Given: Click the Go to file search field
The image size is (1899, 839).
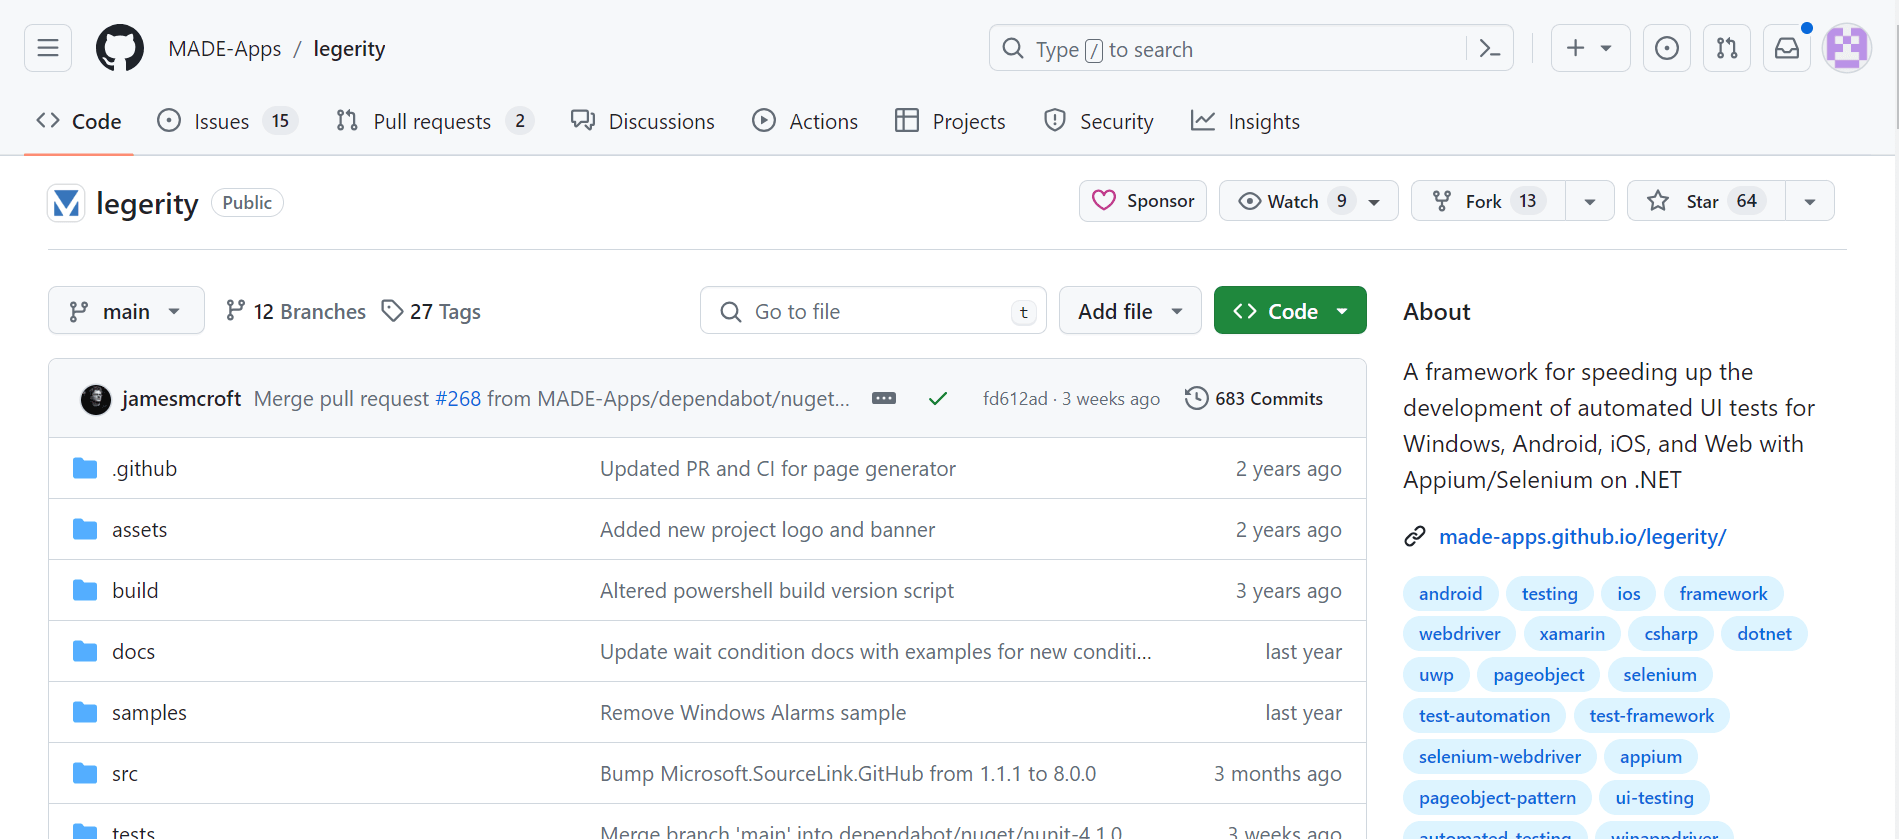Looking at the screenshot, I should [x=872, y=311].
